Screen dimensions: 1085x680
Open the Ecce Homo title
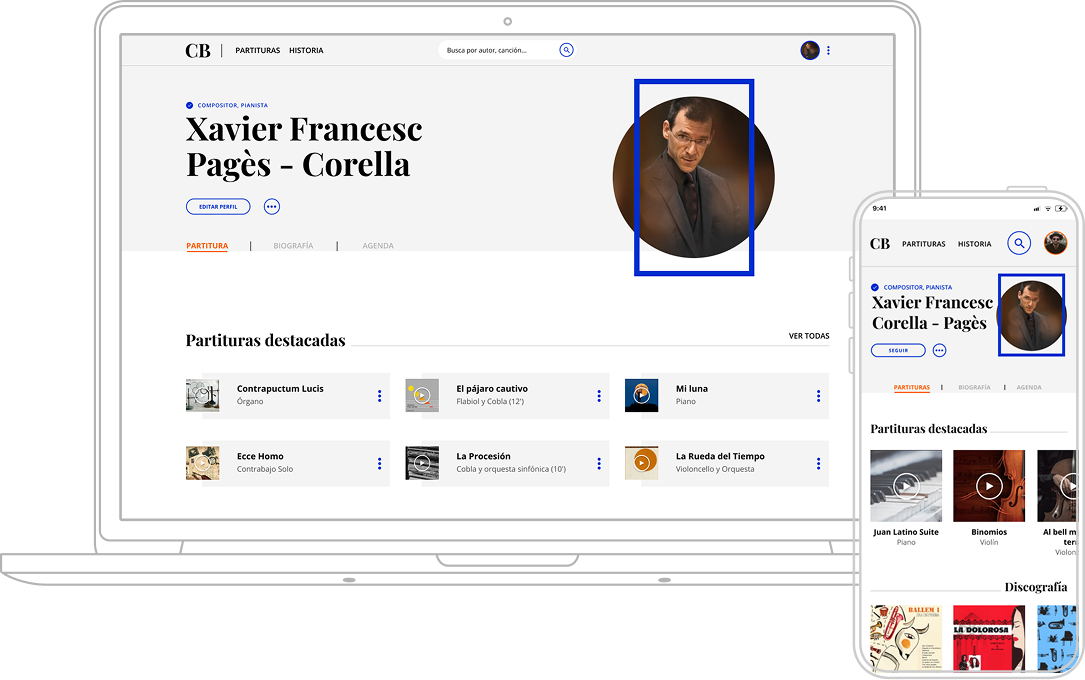click(x=260, y=457)
